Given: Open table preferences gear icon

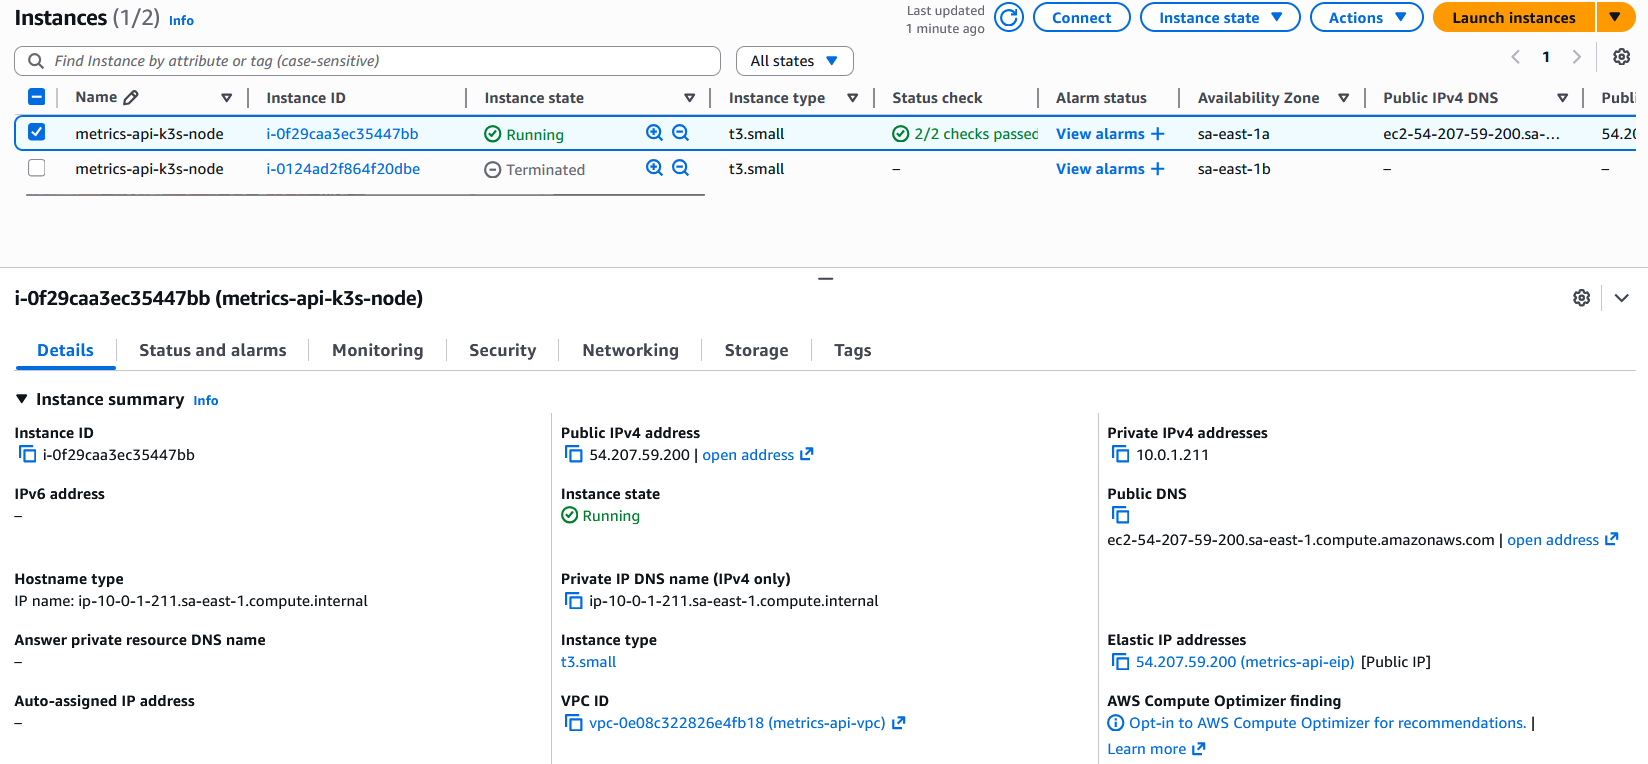Looking at the screenshot, I should point(1621,57).
